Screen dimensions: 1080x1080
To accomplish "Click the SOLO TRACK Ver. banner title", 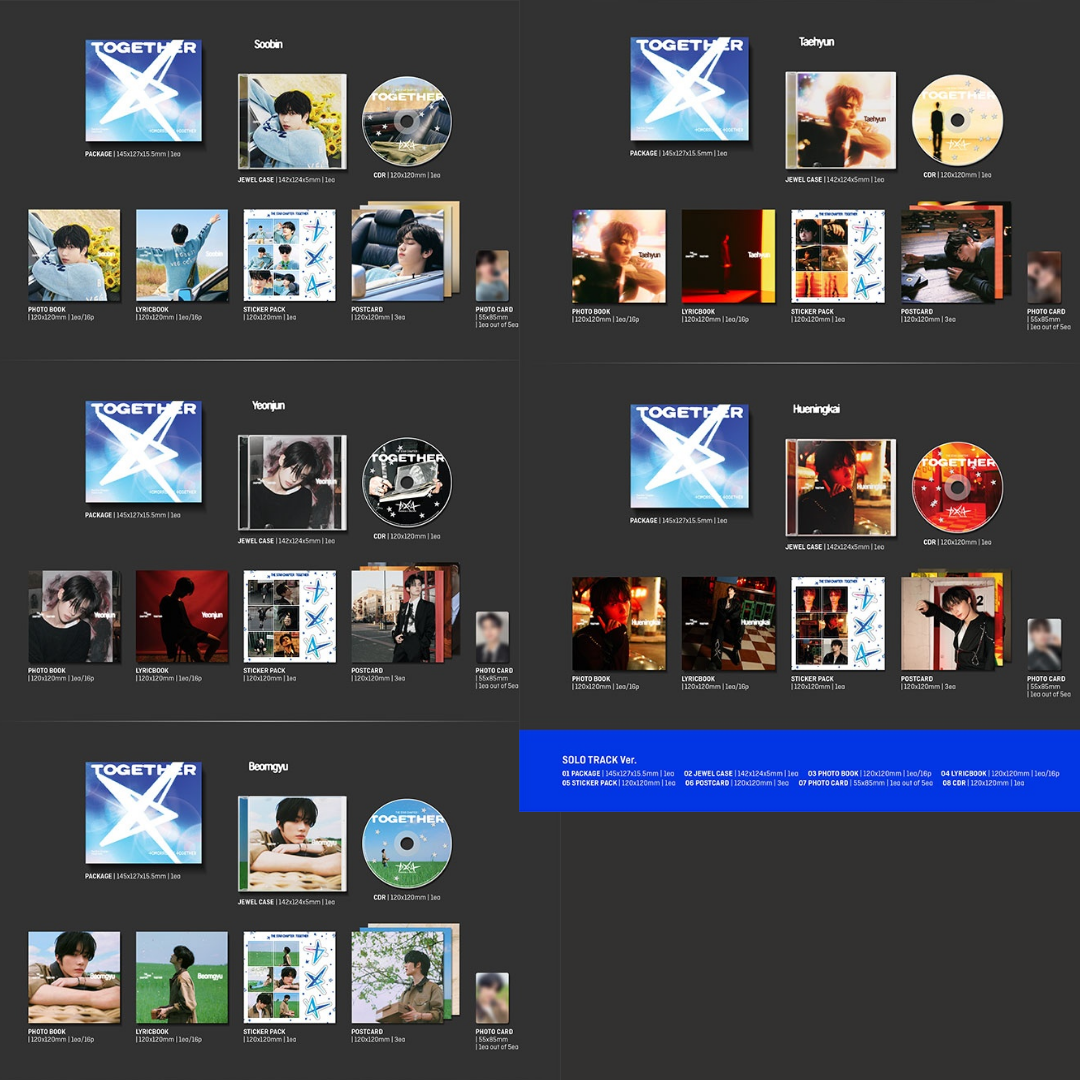I will pyautogui.click(x=599, y=760).
